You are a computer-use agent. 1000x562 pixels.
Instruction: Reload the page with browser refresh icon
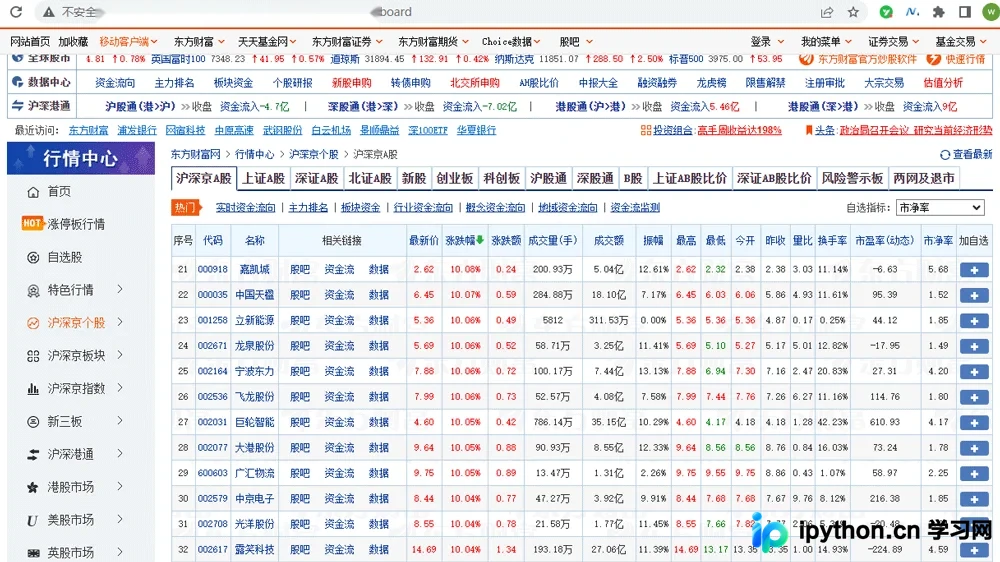[x=16, y=11]
